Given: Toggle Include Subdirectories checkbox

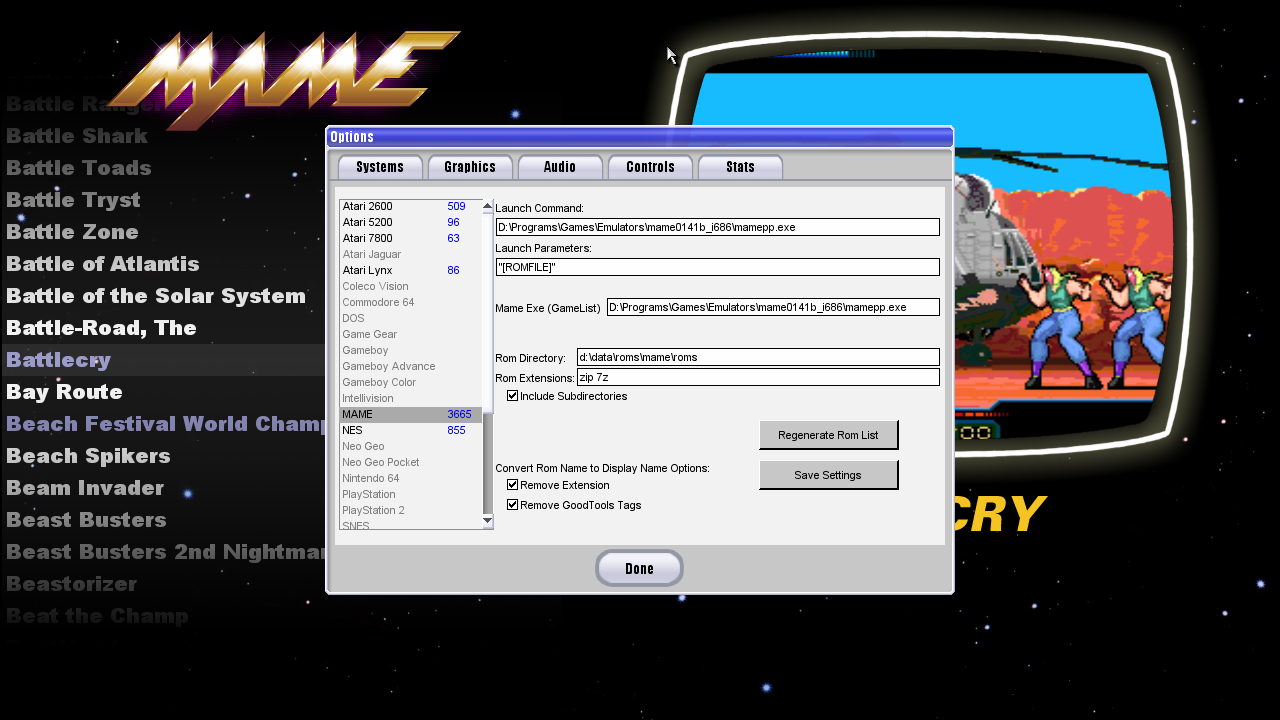Looking at the screenshot, I should [x=513, y=396].
